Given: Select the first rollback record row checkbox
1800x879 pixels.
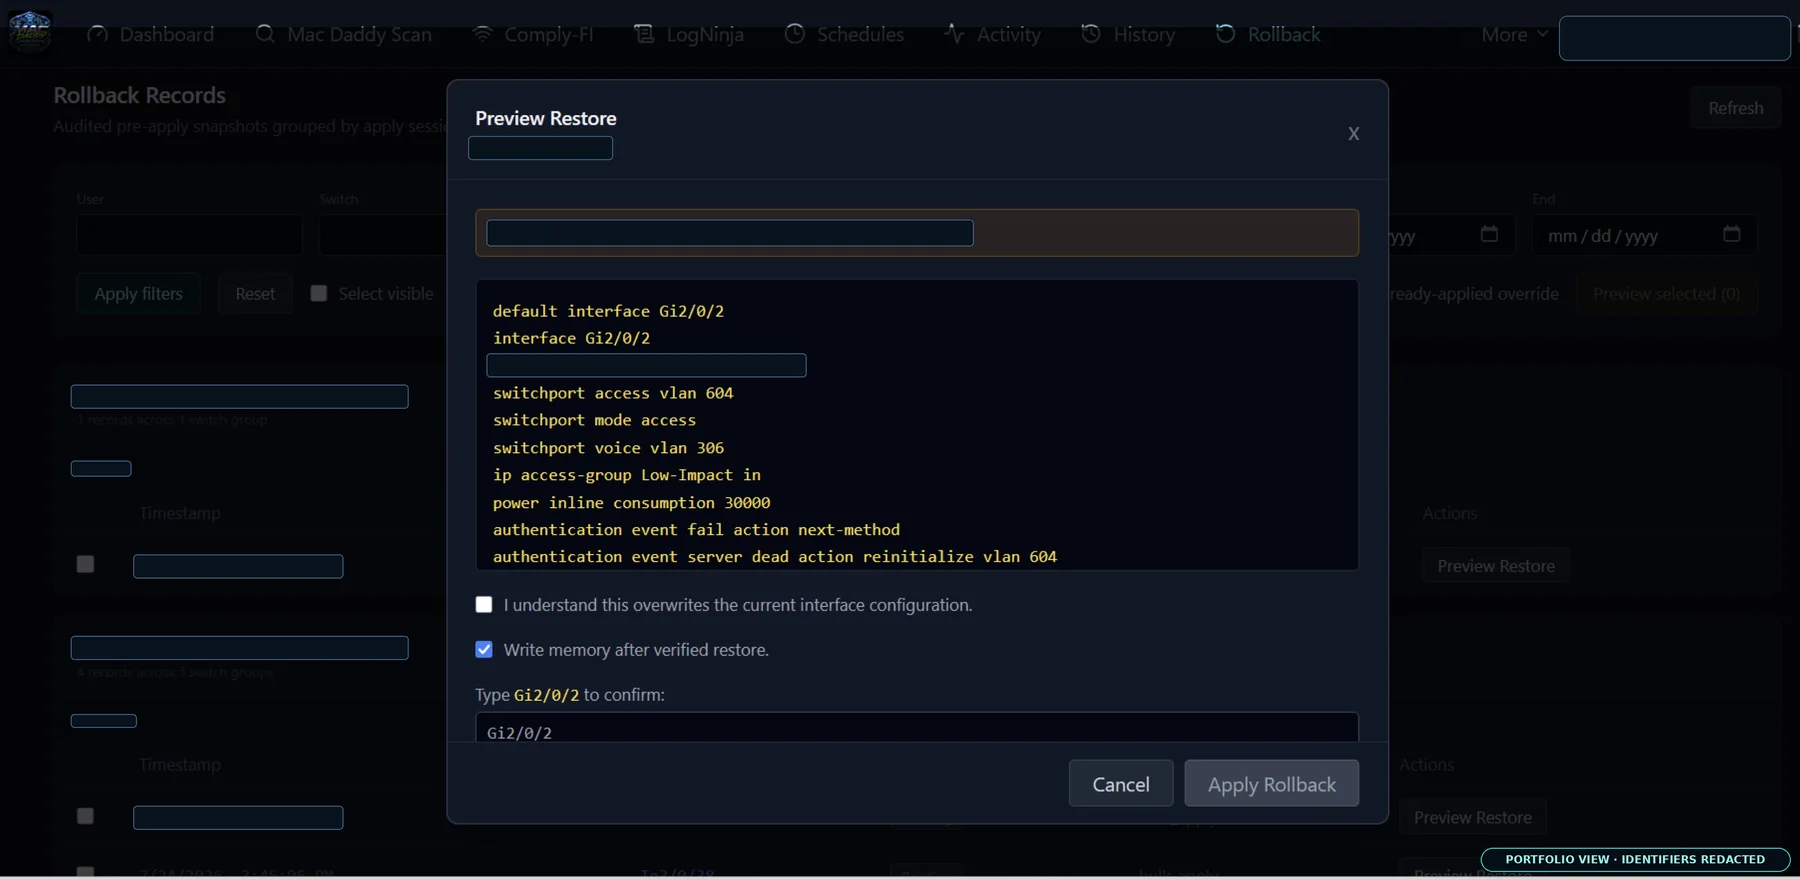Looking at the screenshot, I should tap(86, 565).
